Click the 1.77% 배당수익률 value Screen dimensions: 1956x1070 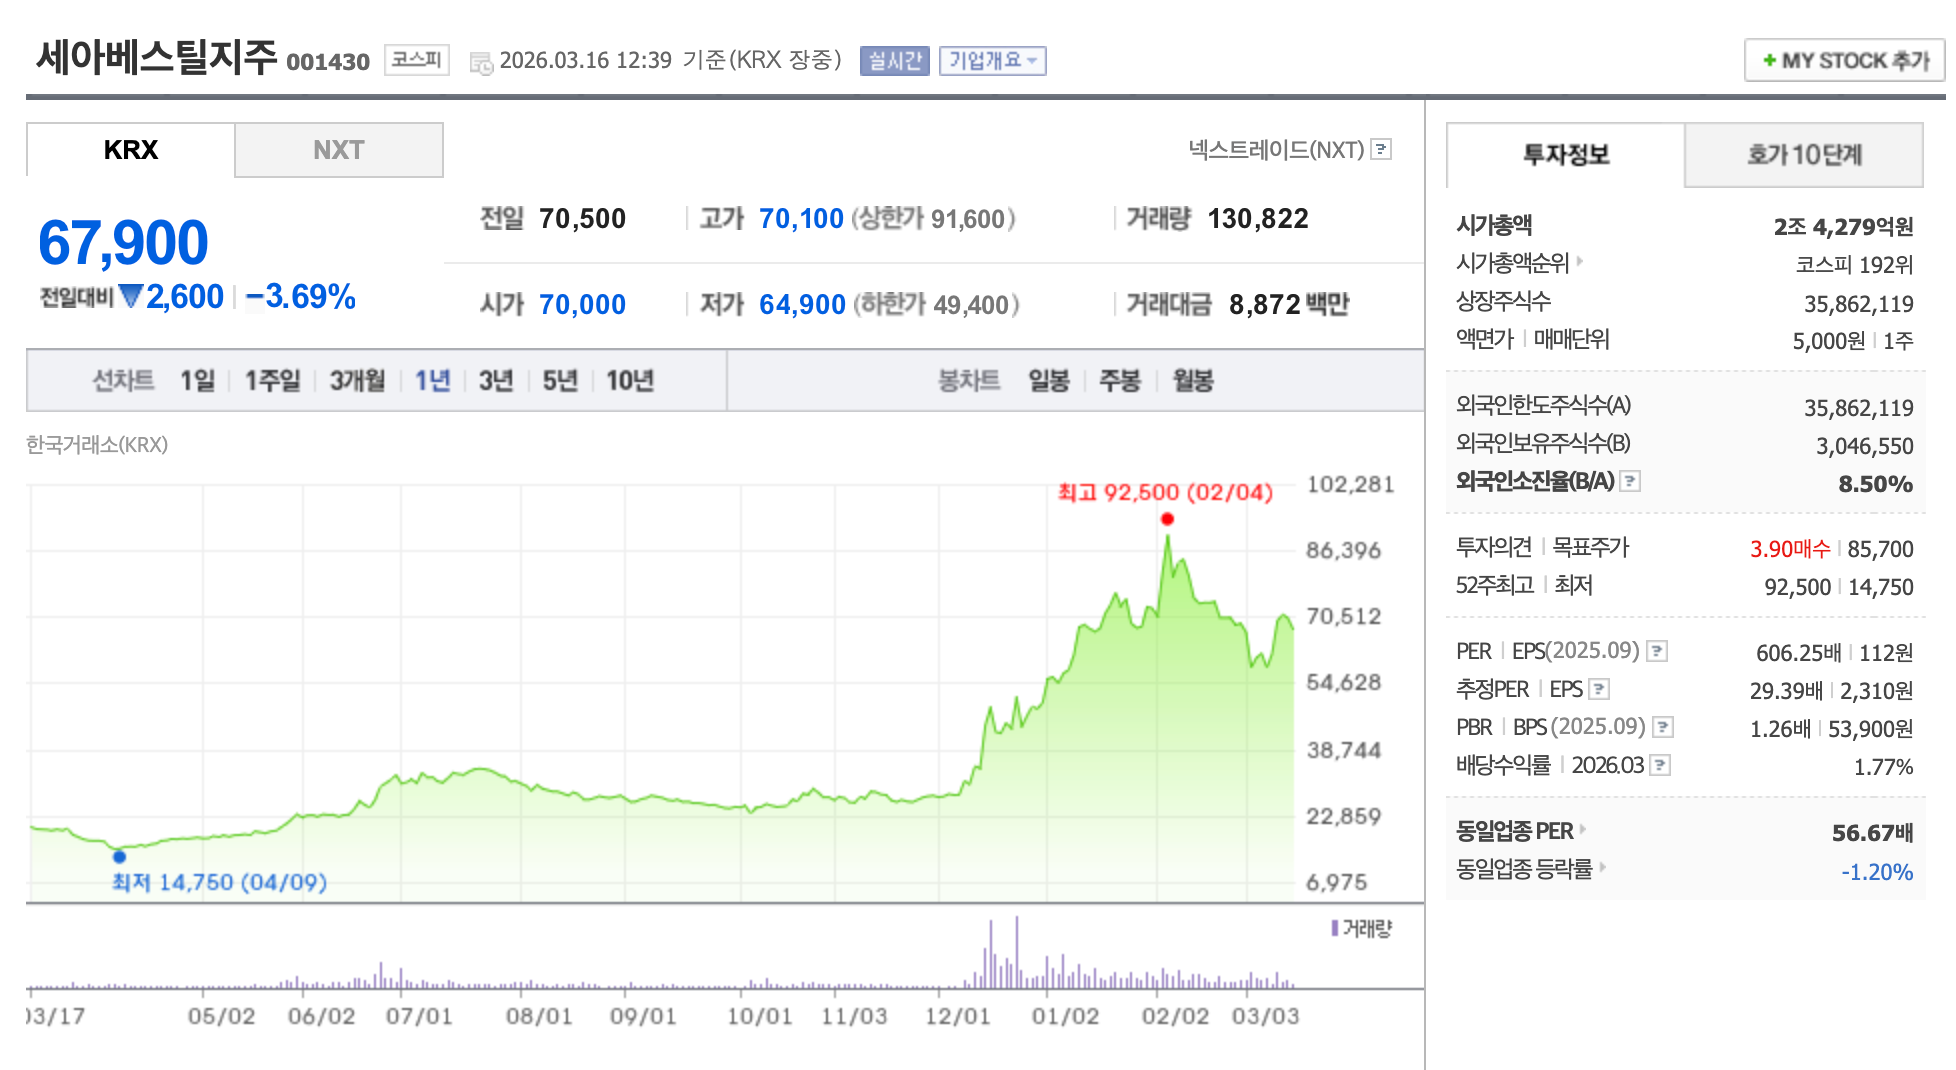click(x=1883, y=767)
